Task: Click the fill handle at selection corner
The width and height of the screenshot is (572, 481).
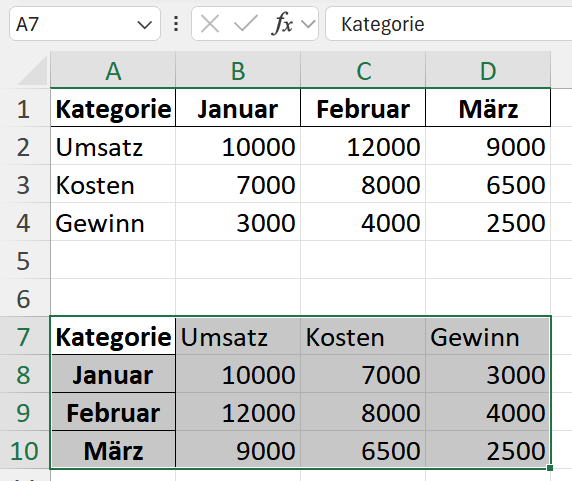Action: [550, 468]
